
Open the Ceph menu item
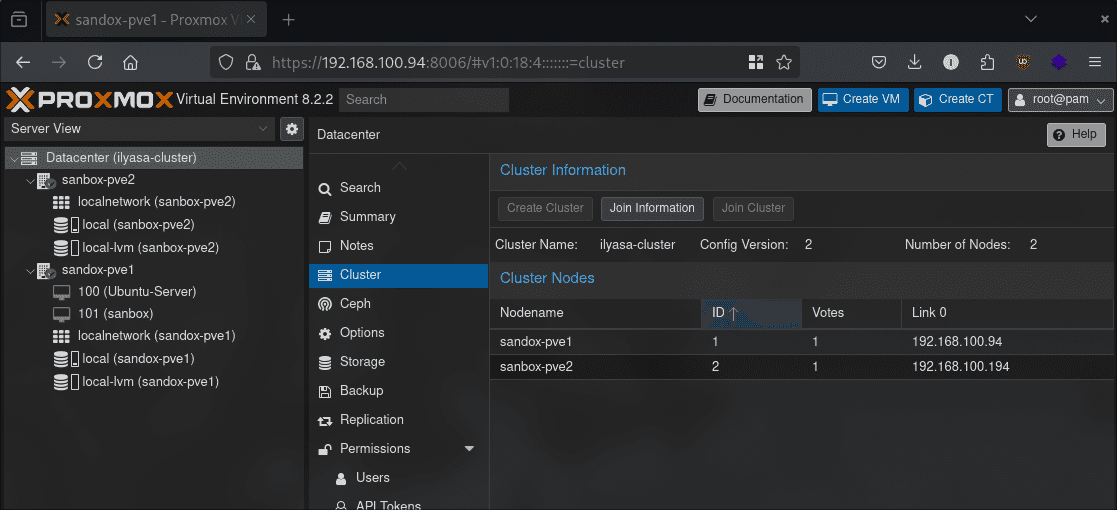(x=355, y=304)
